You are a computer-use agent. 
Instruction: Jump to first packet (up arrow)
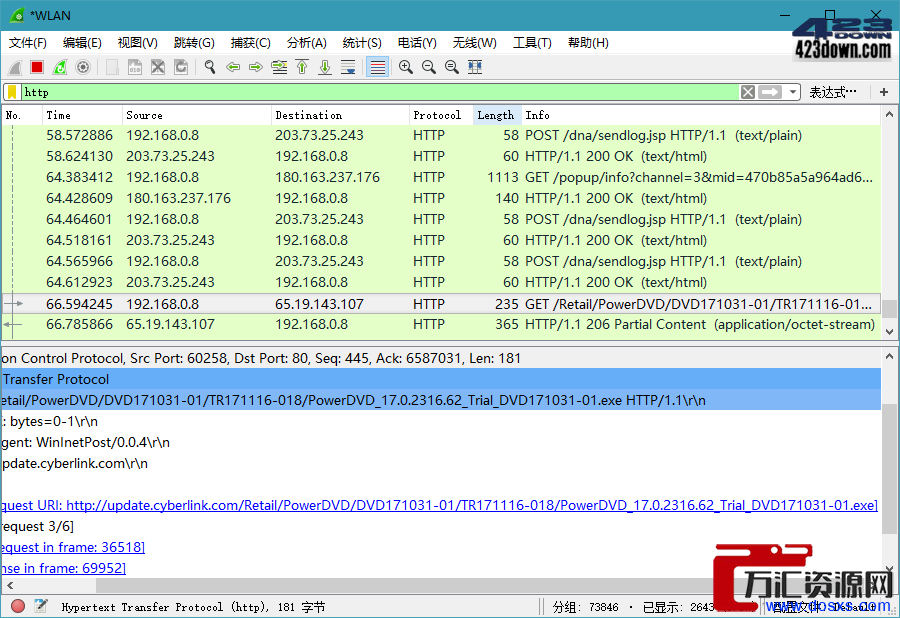coord(302,67)
